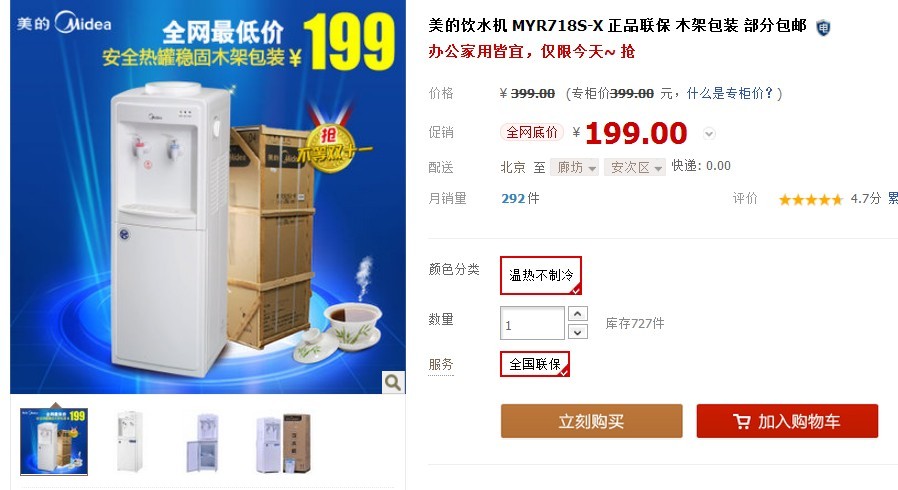Screen dimensions: 898x490
Task: Select the thumbnail with dispenser and box
Action: pos(283,442)
